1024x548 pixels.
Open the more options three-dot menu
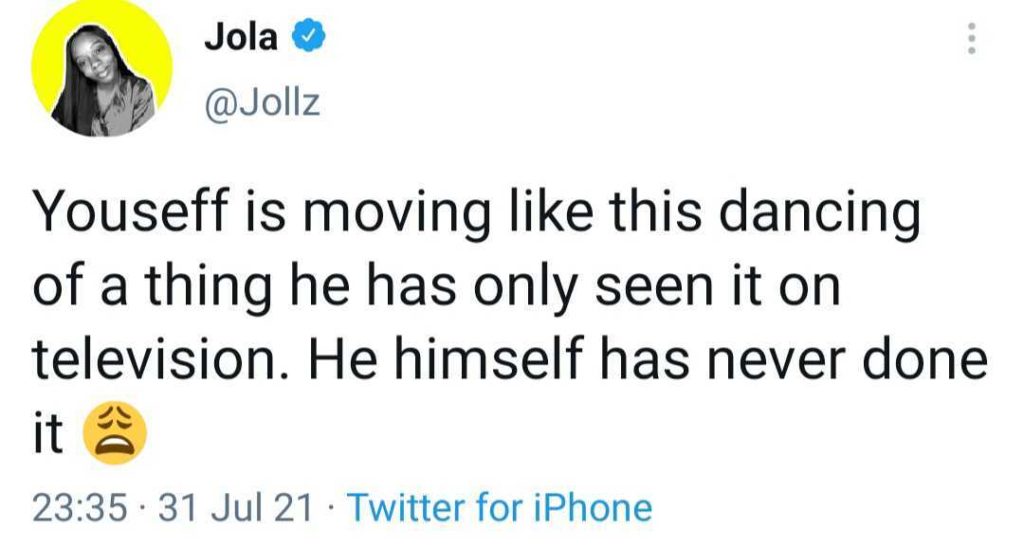(x=967, y=38)
